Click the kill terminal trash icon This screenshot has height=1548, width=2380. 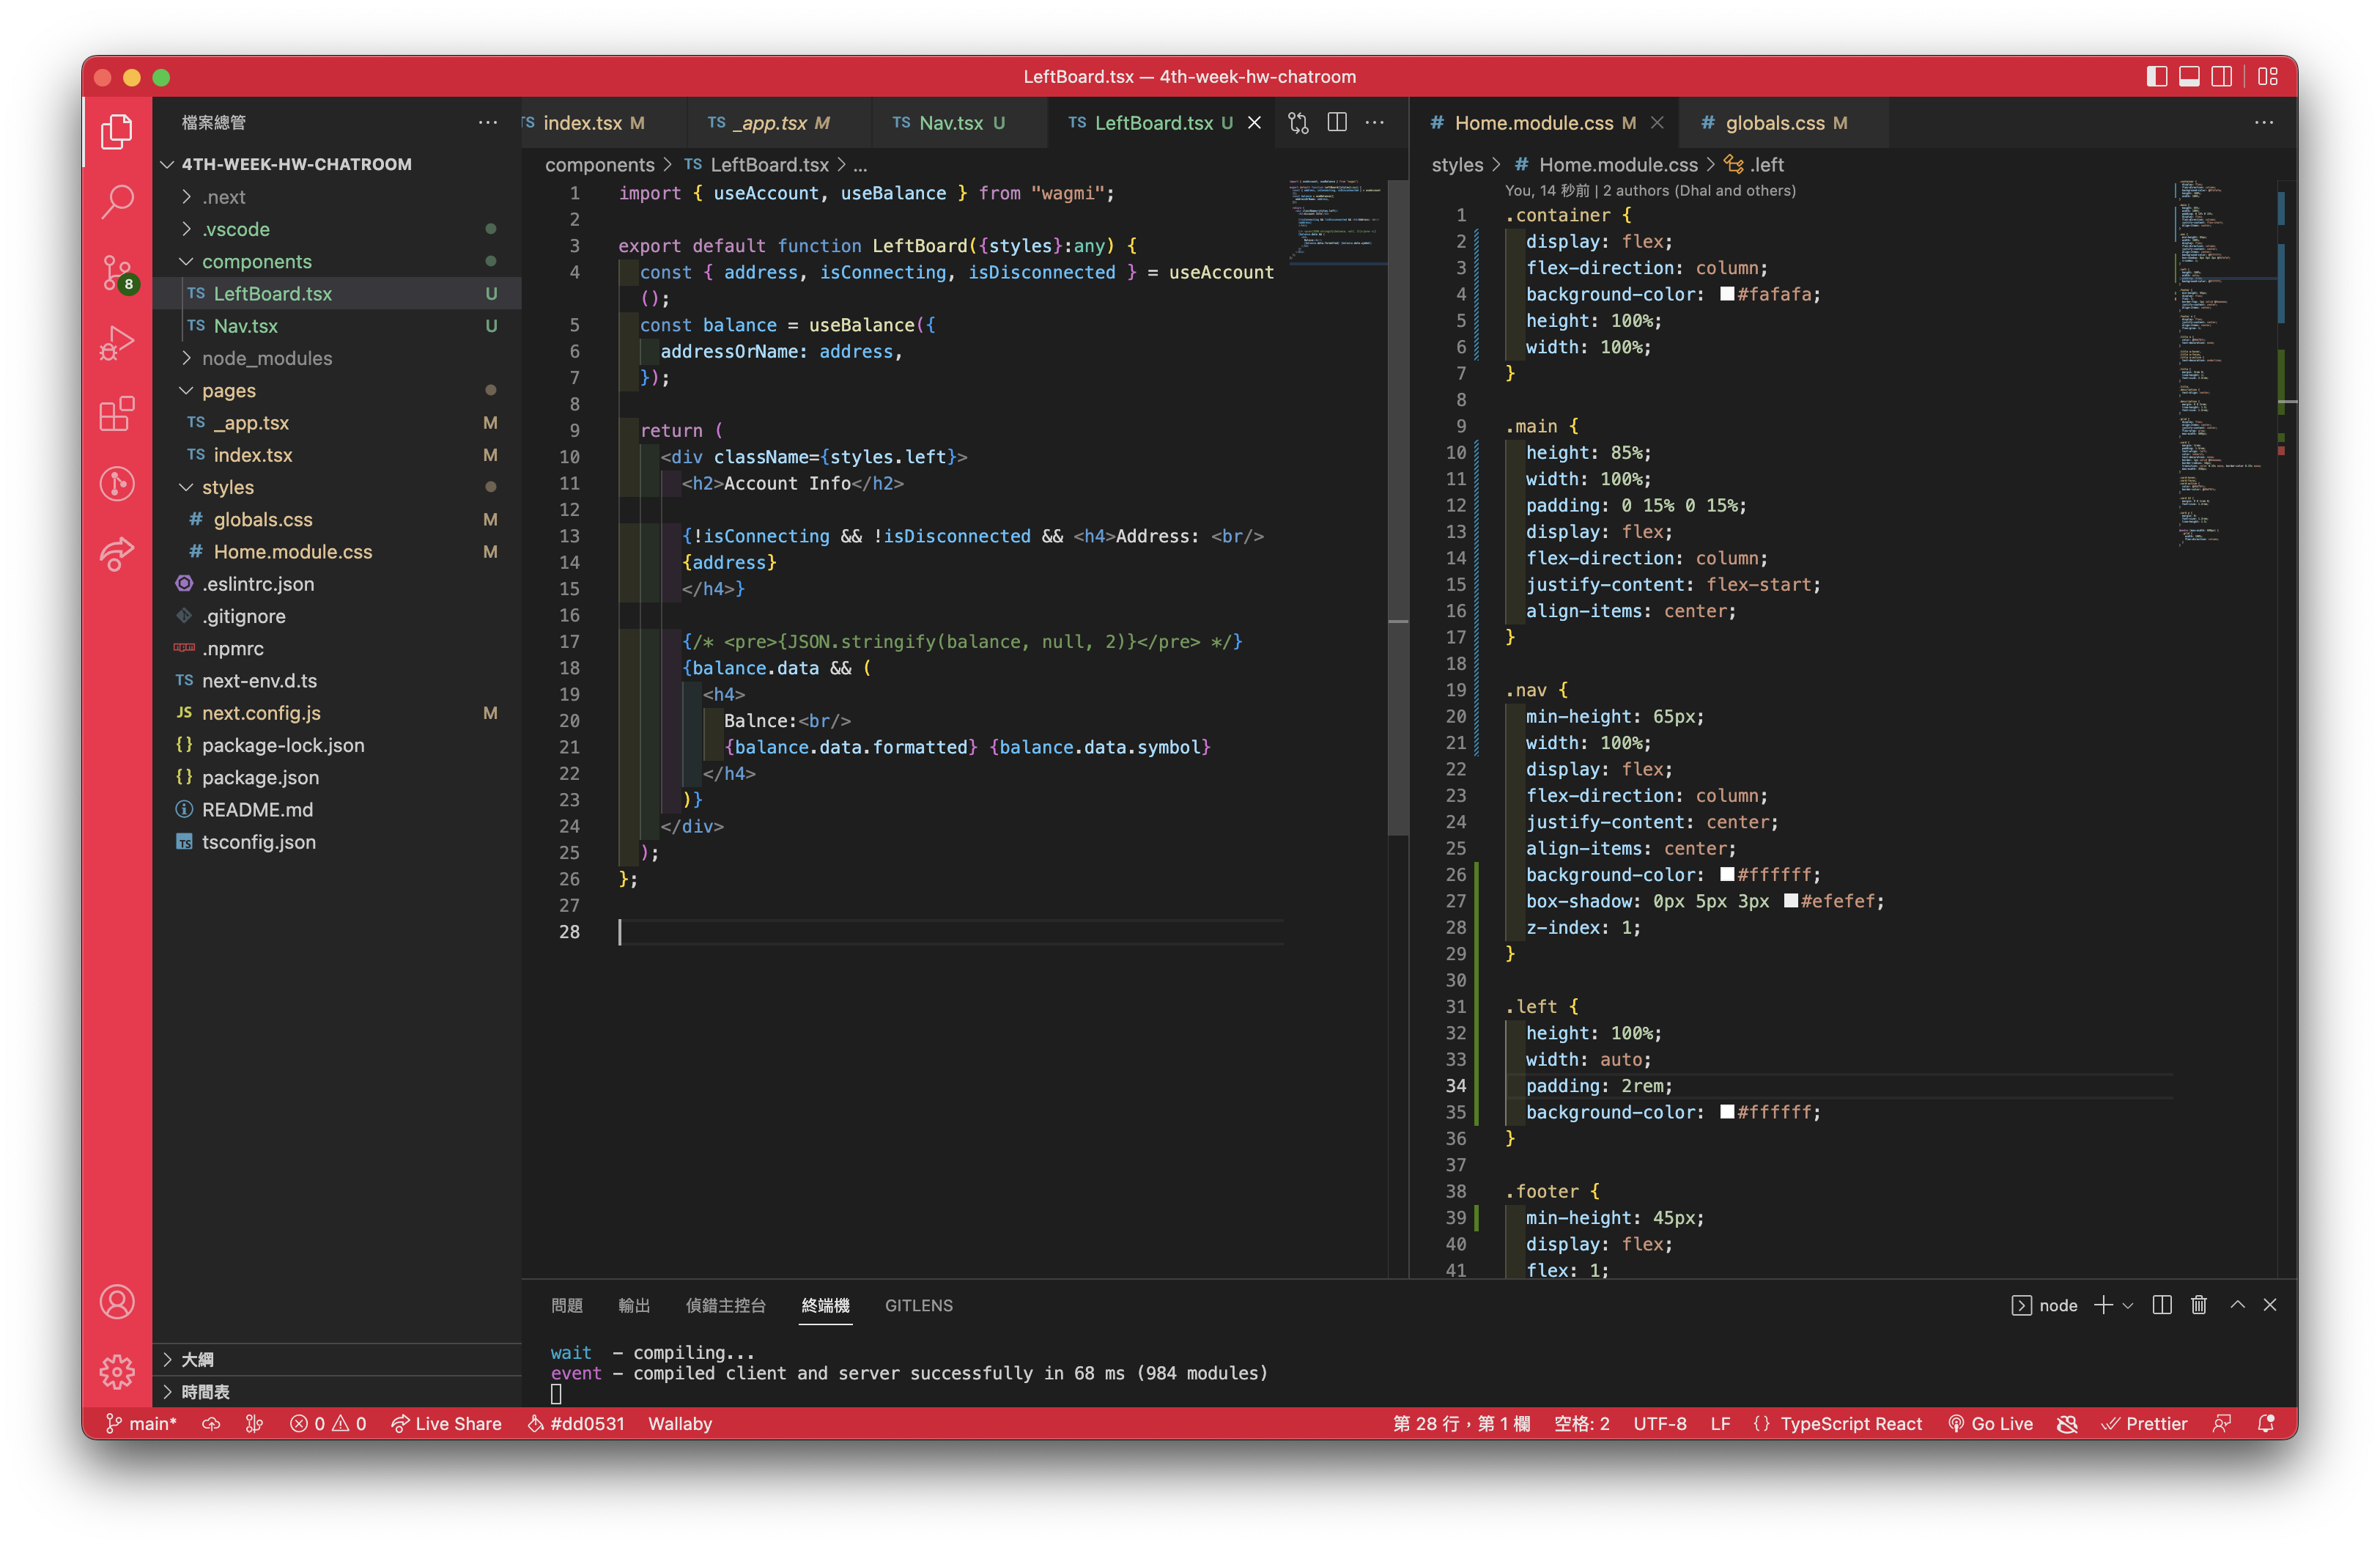pyautogui.click(x=2198, y=1305)
